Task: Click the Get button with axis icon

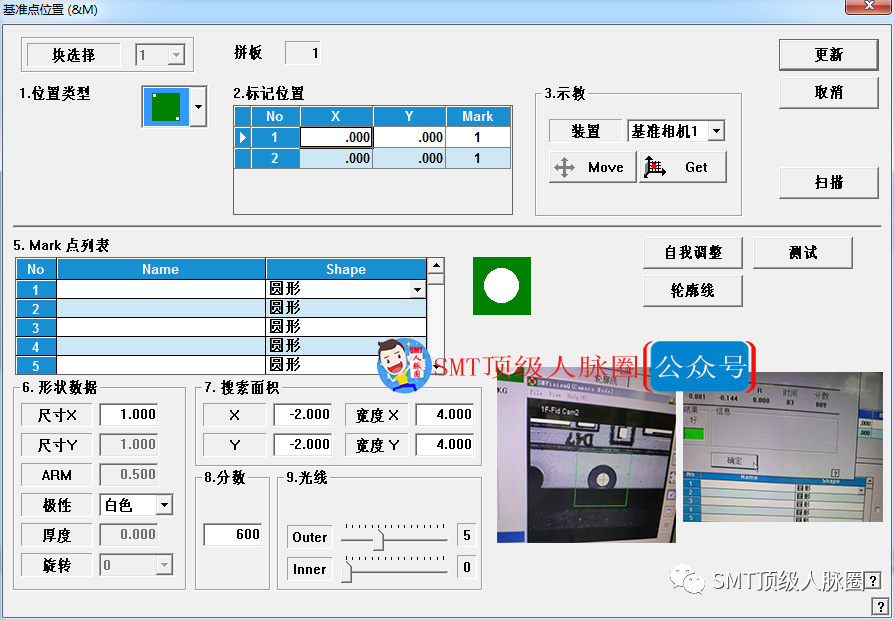Action: tap(683, 167)
